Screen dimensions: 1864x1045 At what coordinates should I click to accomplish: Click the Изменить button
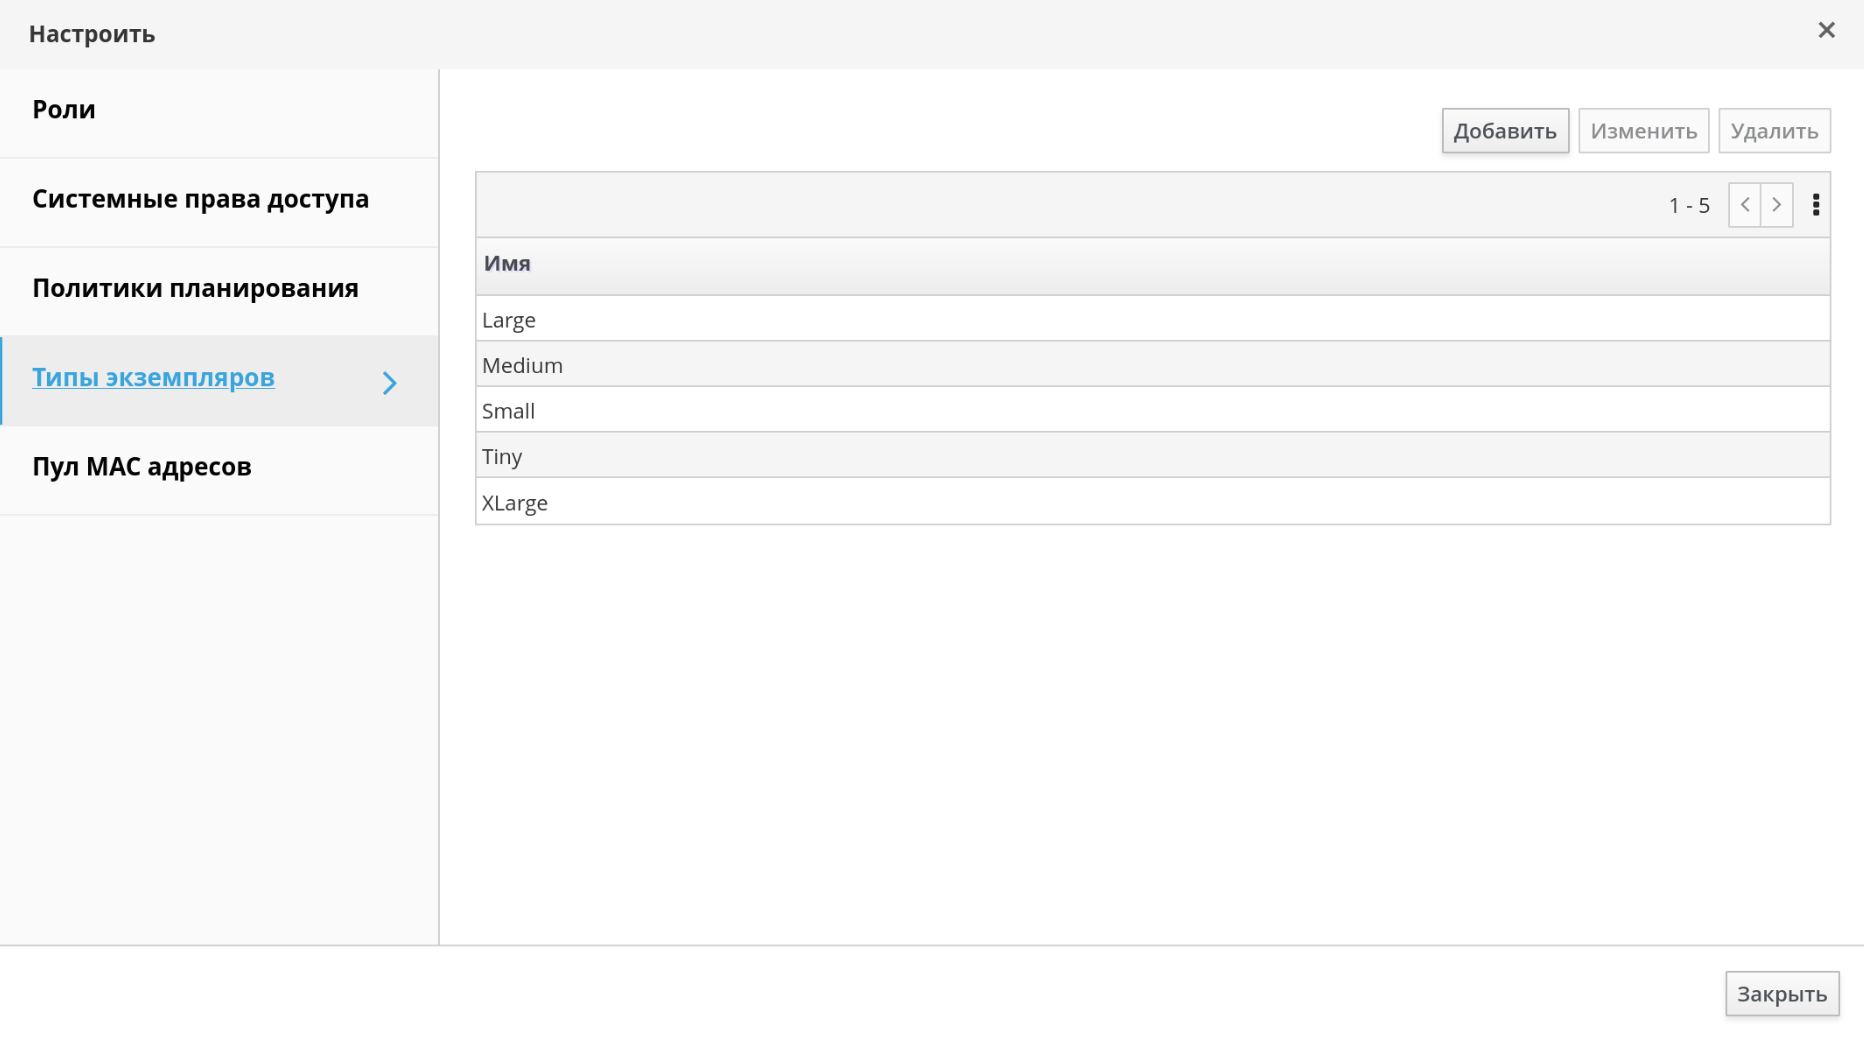(x=1643, y=131)
